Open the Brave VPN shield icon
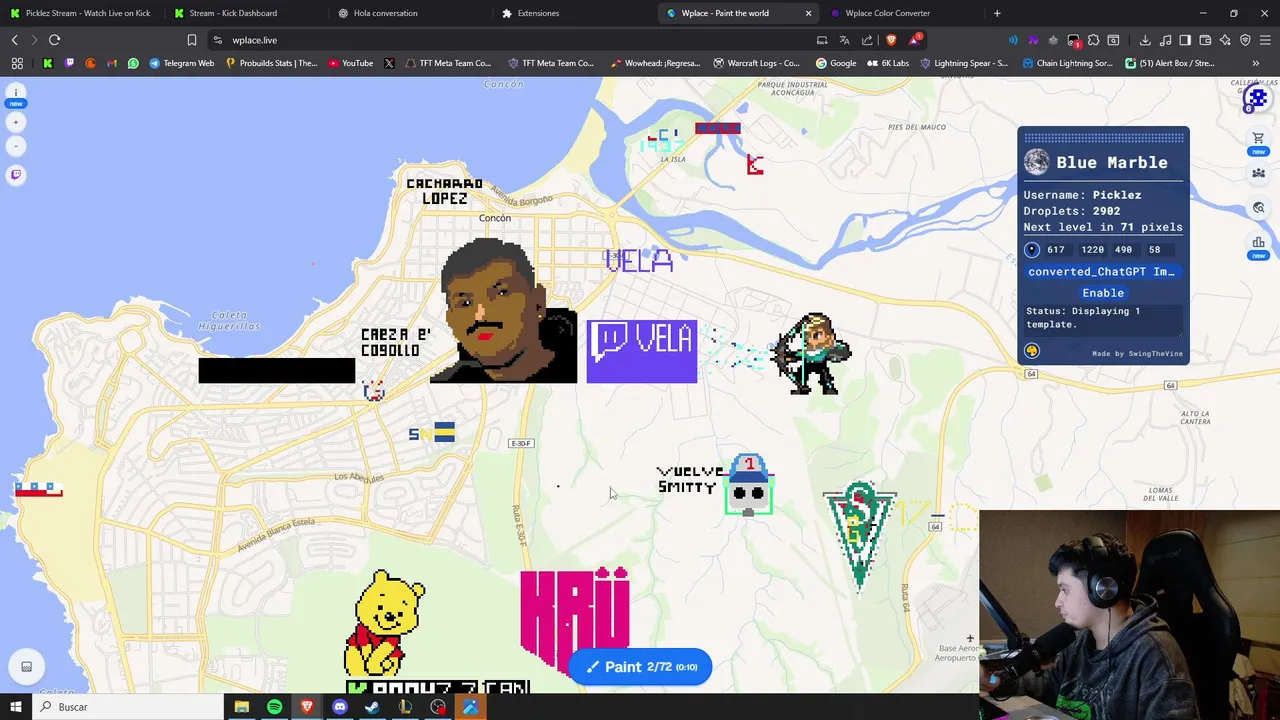Screen dimensions: 1280x720 (x=1245, y=40)
